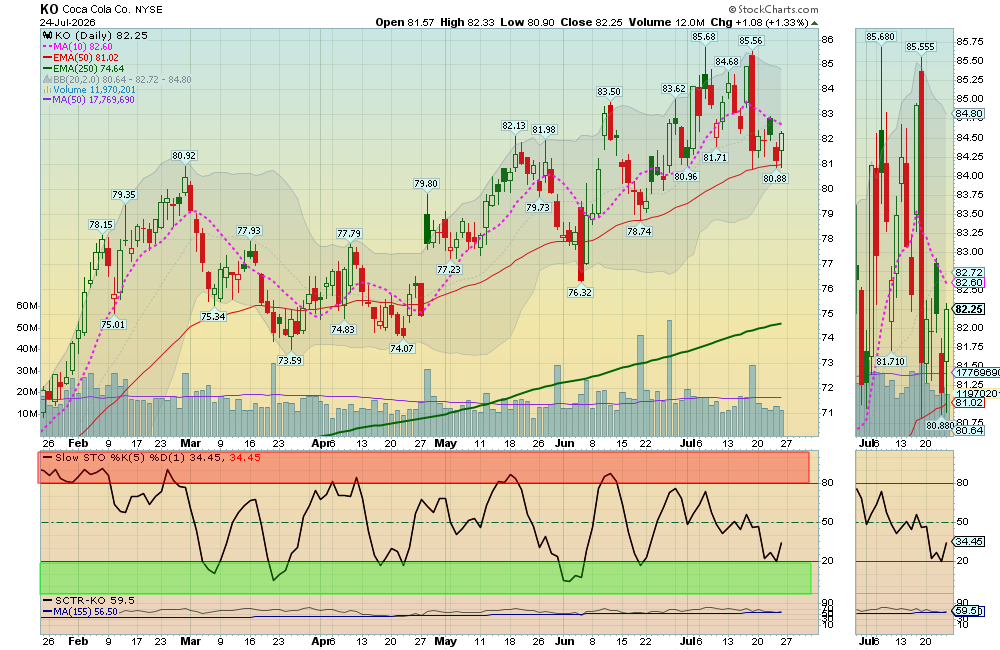Viewport: 1000px width, 650px height.
Task: Click the boxed '84.80' upper band tag on right axis
Action: pos(969,114)
